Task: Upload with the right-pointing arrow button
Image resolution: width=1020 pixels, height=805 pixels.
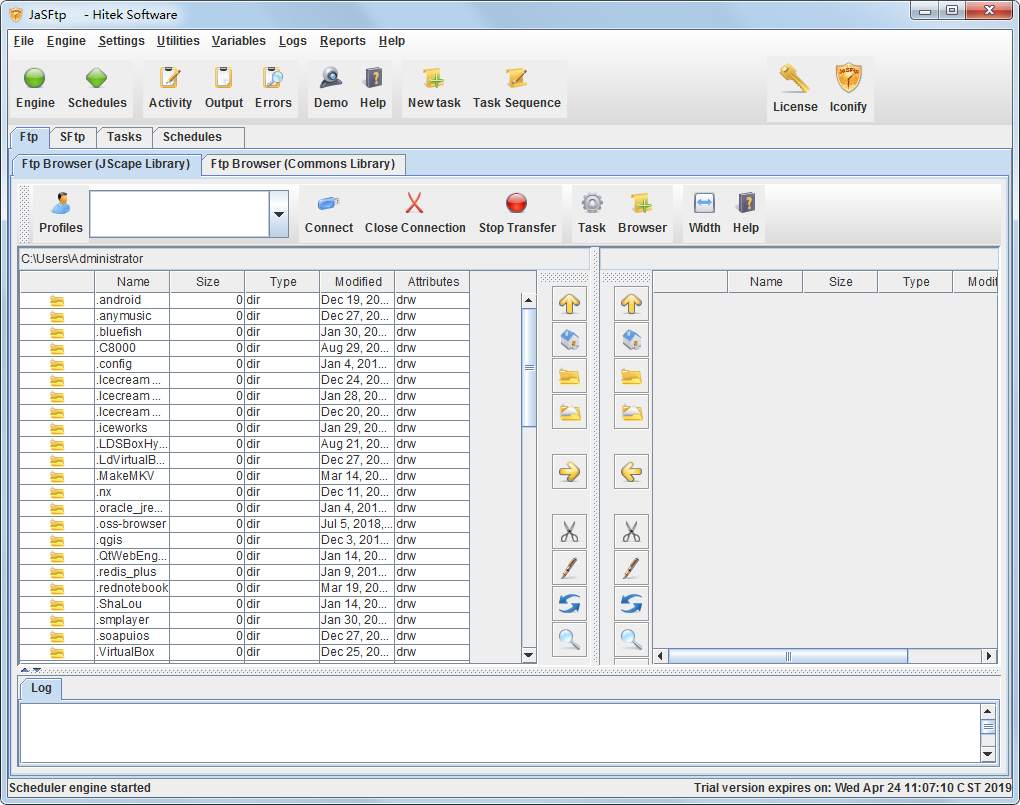Action: (x=569, y=471)
